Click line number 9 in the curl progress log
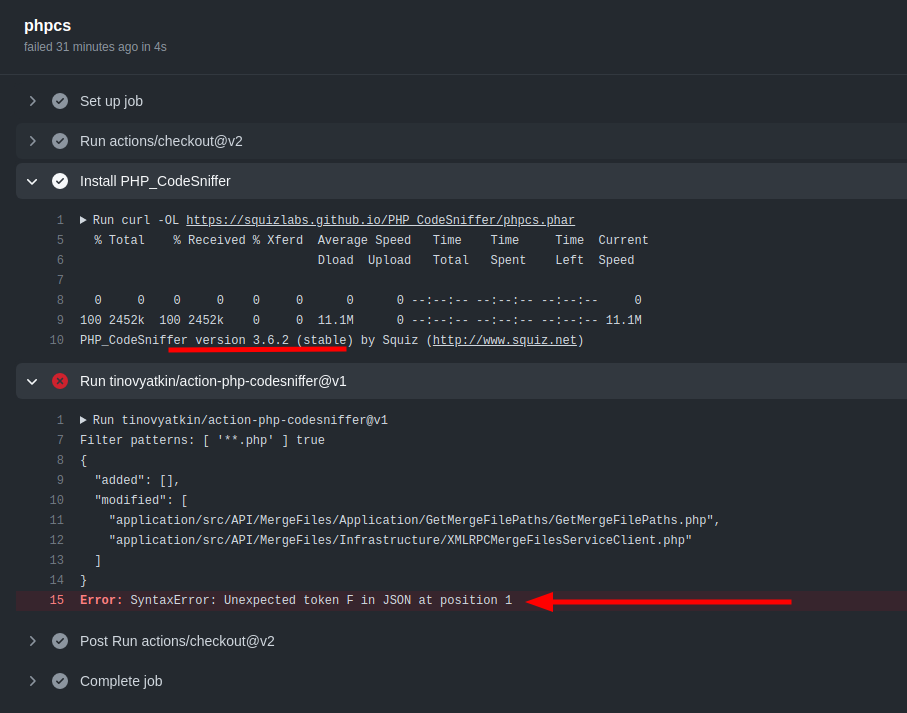 [x=60, y=320]
